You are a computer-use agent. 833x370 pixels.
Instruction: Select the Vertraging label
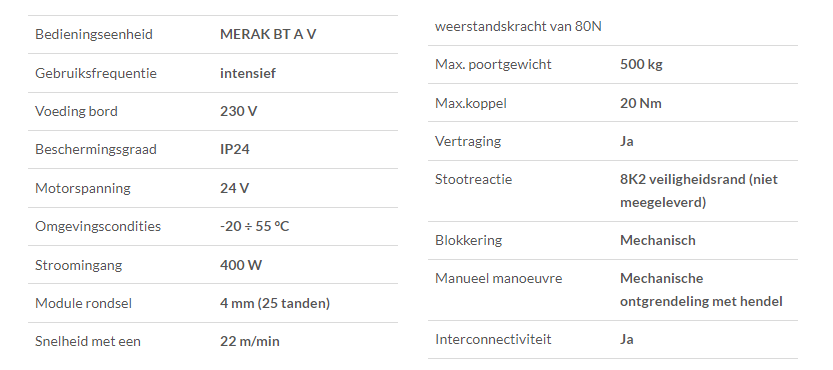tap(468, 142)
